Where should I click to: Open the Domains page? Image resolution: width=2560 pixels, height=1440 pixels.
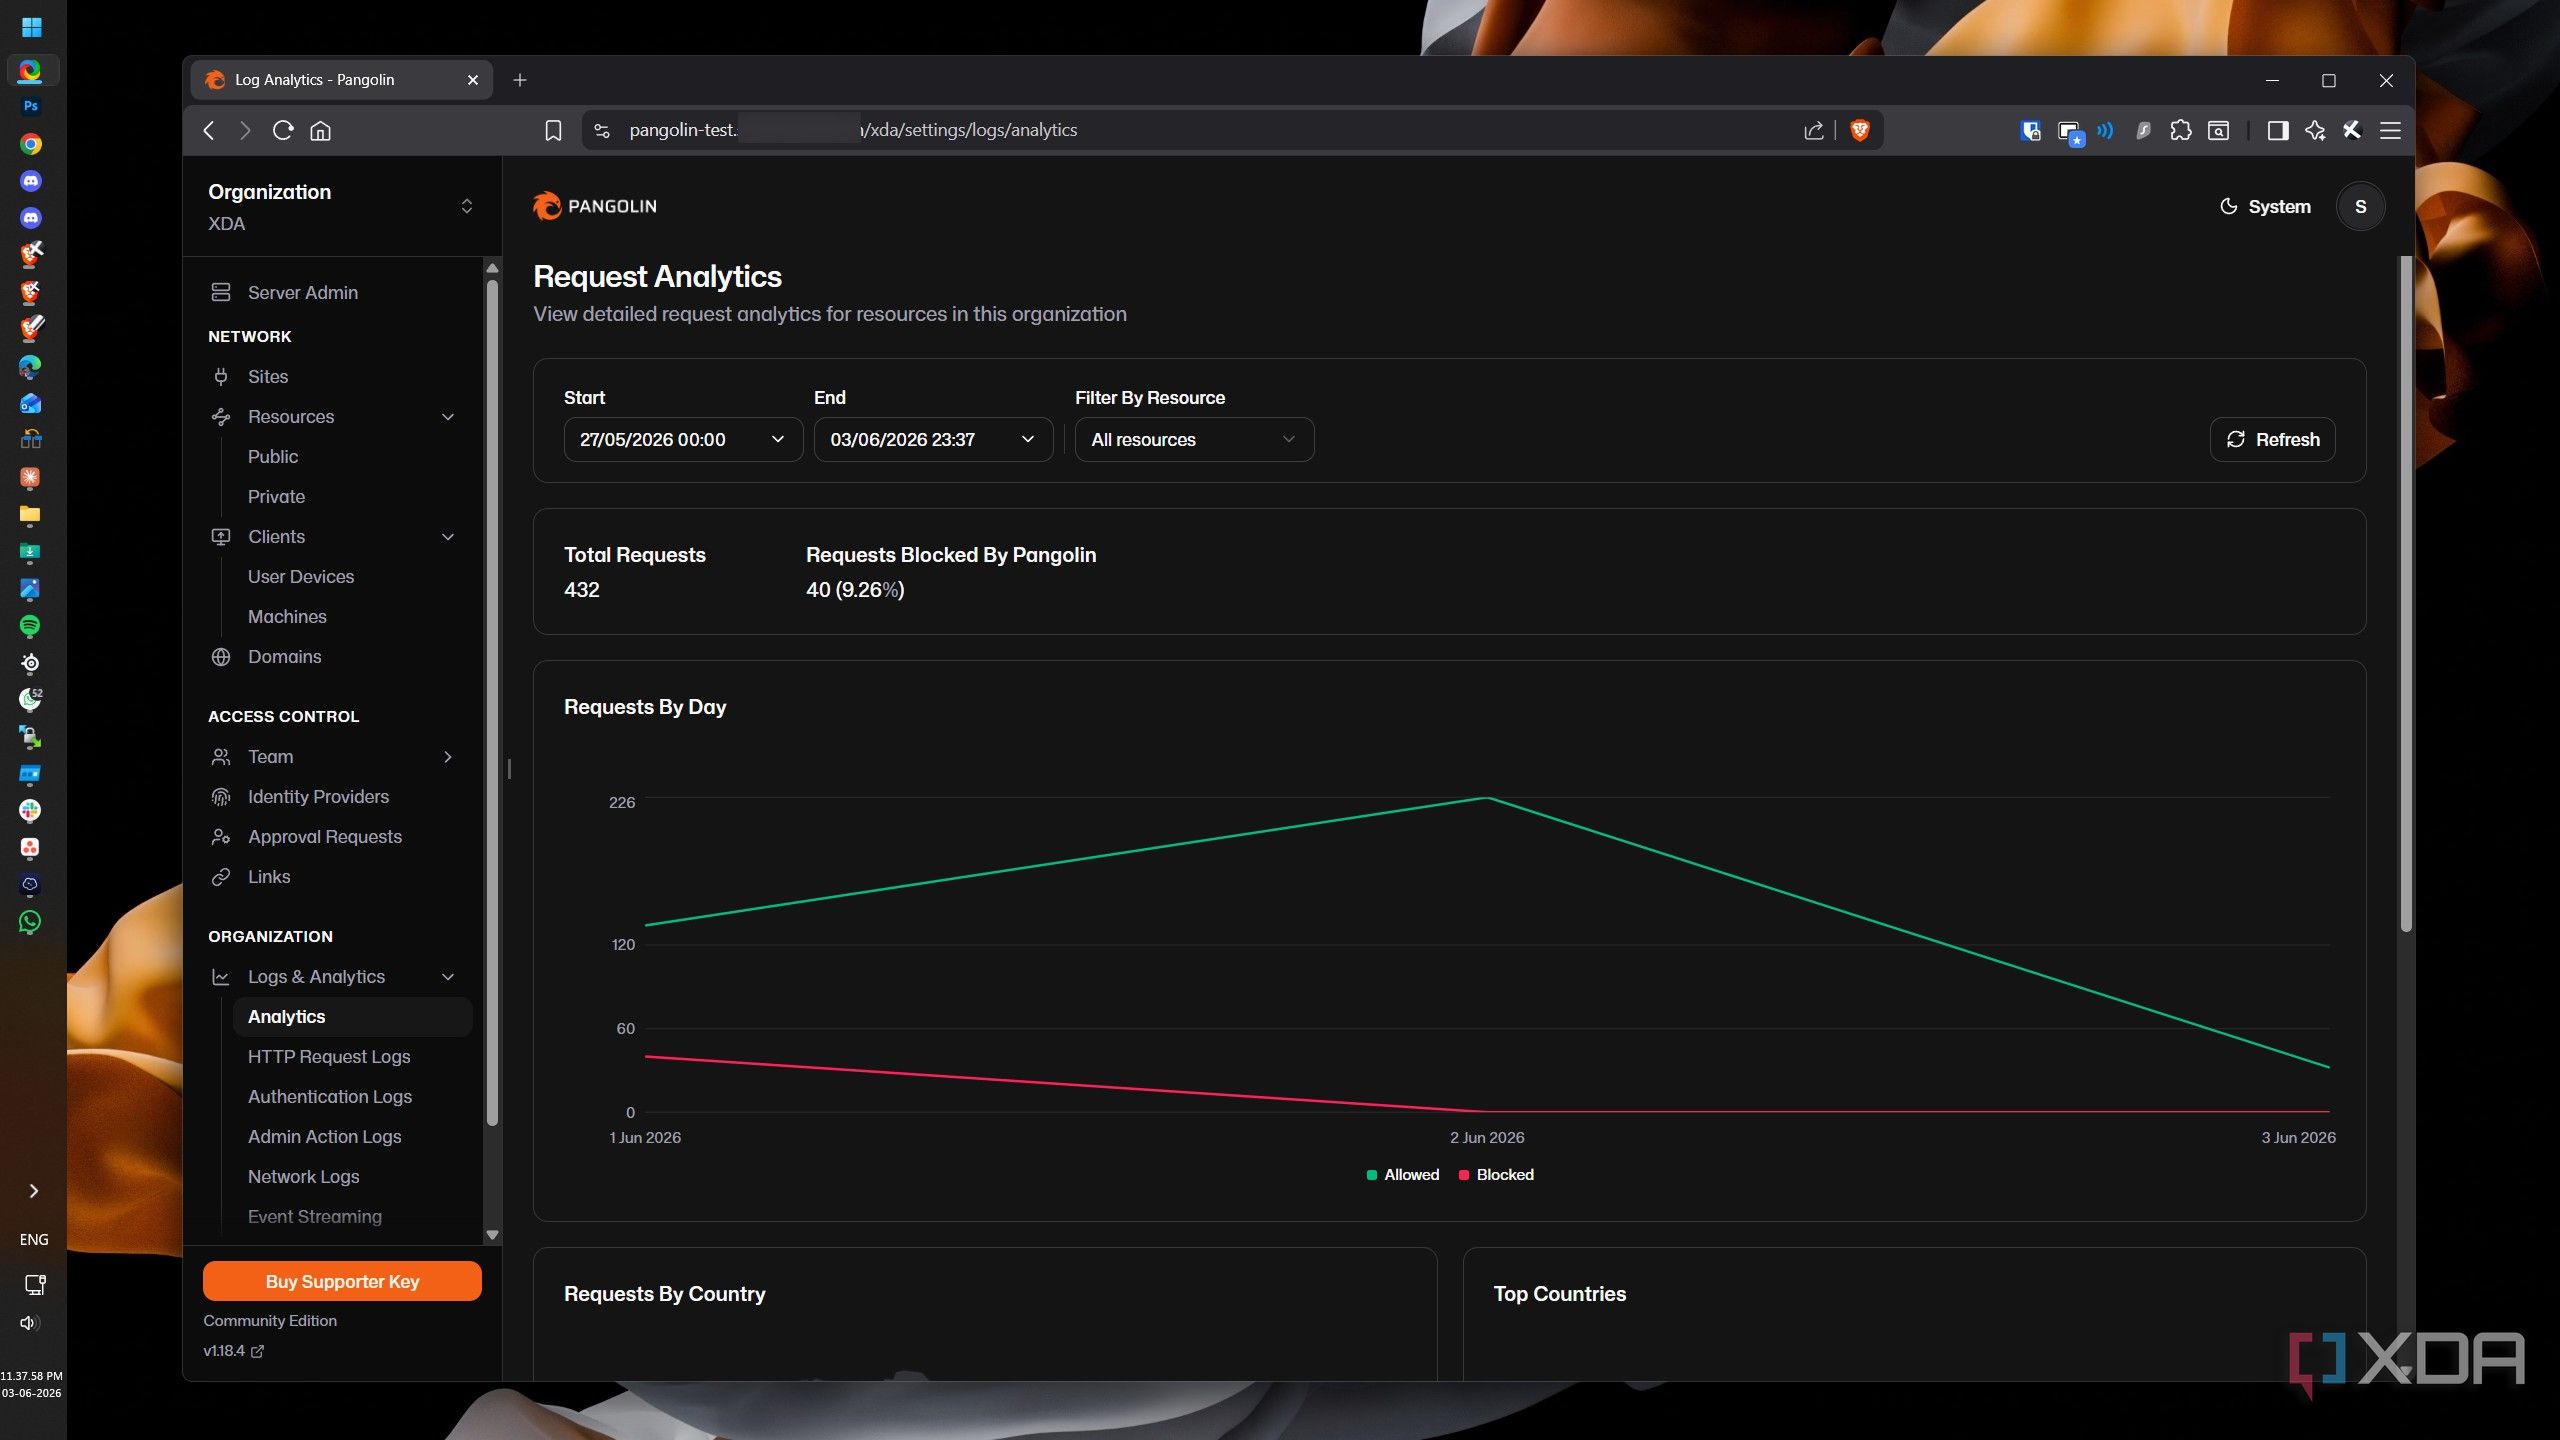click(284, 656)
